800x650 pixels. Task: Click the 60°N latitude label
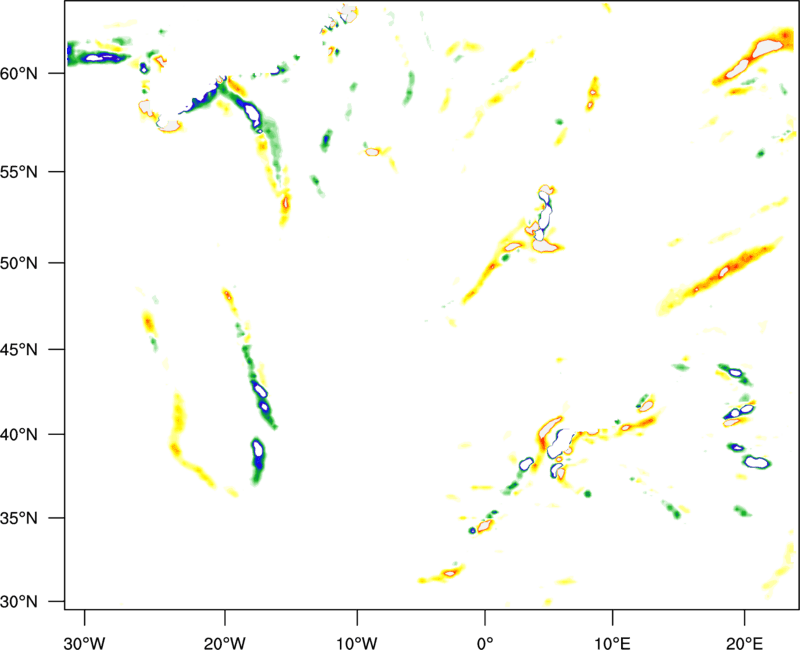19,74
